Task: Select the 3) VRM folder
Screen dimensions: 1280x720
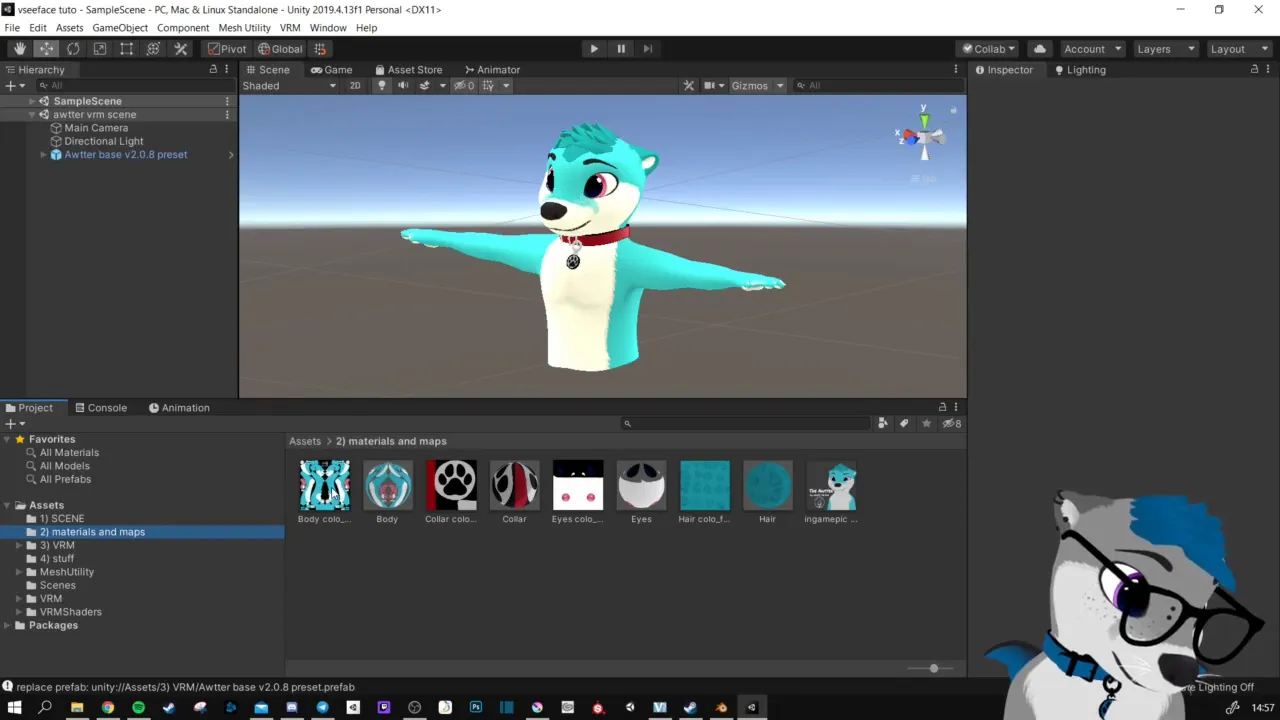Action: point(57,546)
